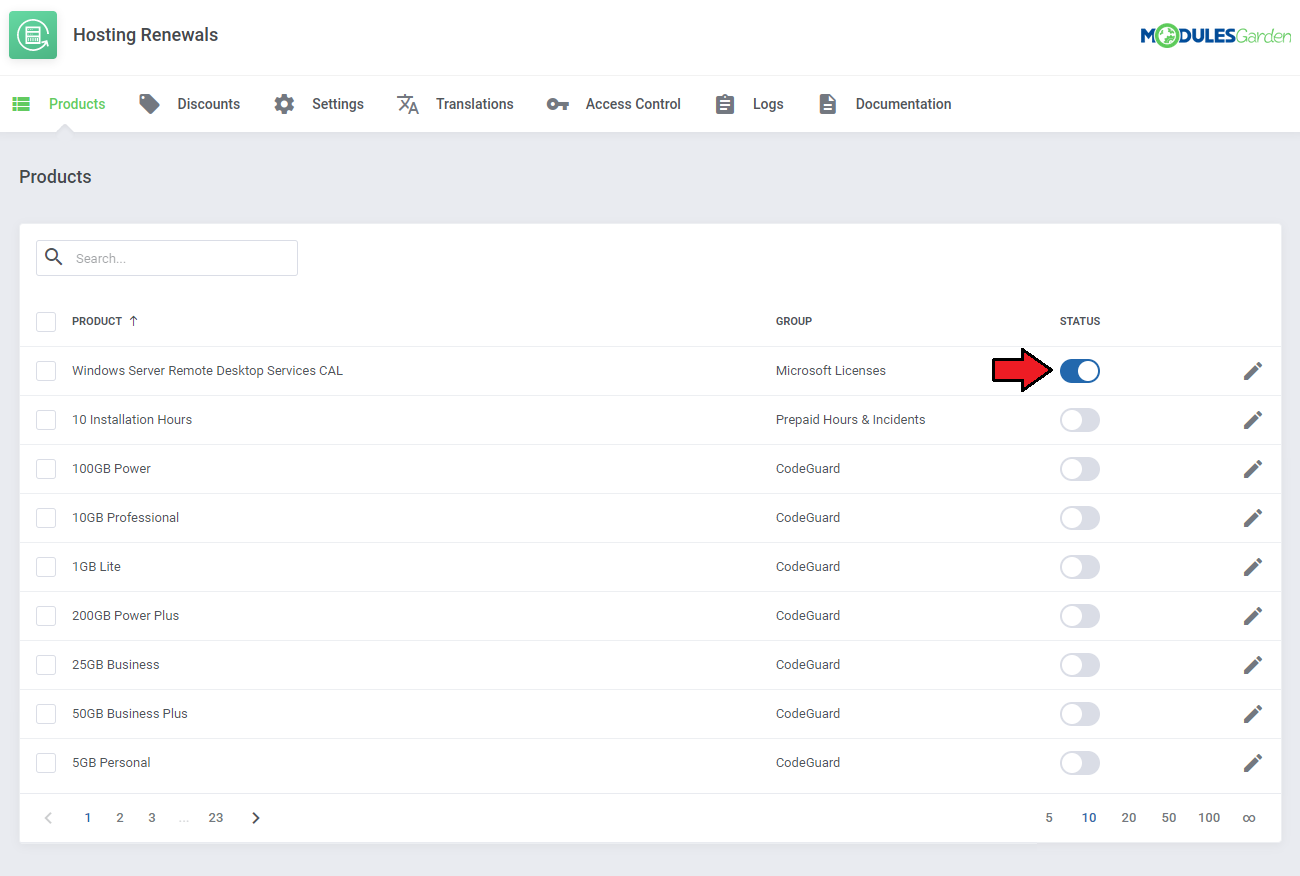Check the box for 10 Installation Hours
1300x876 pixels.
pyautogui.click(x=46, y=420)
